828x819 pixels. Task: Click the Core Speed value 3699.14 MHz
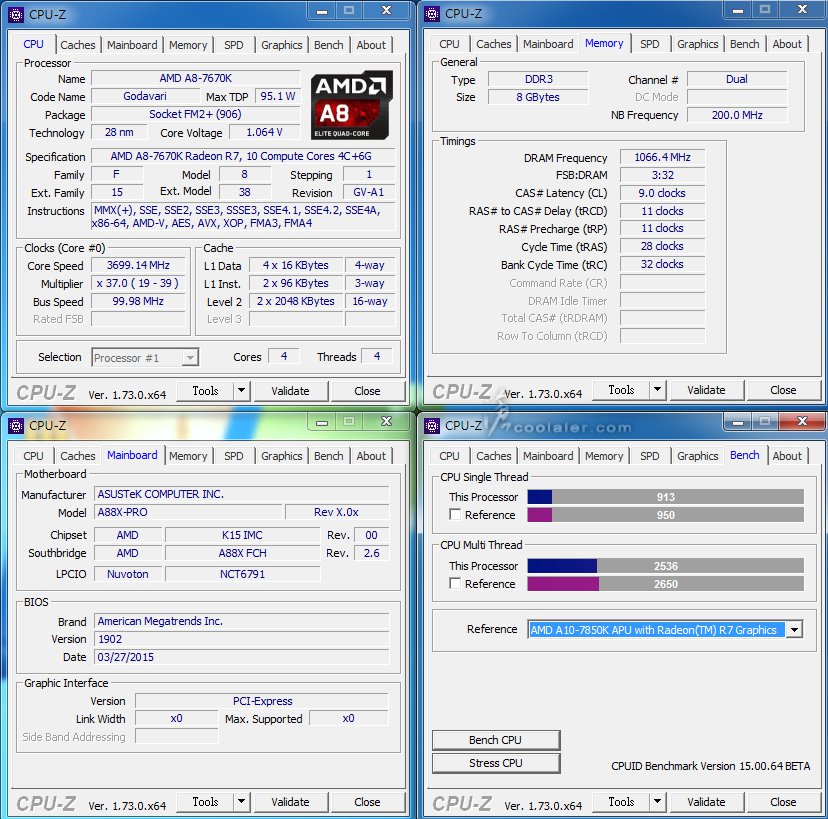tap(138, 265)
